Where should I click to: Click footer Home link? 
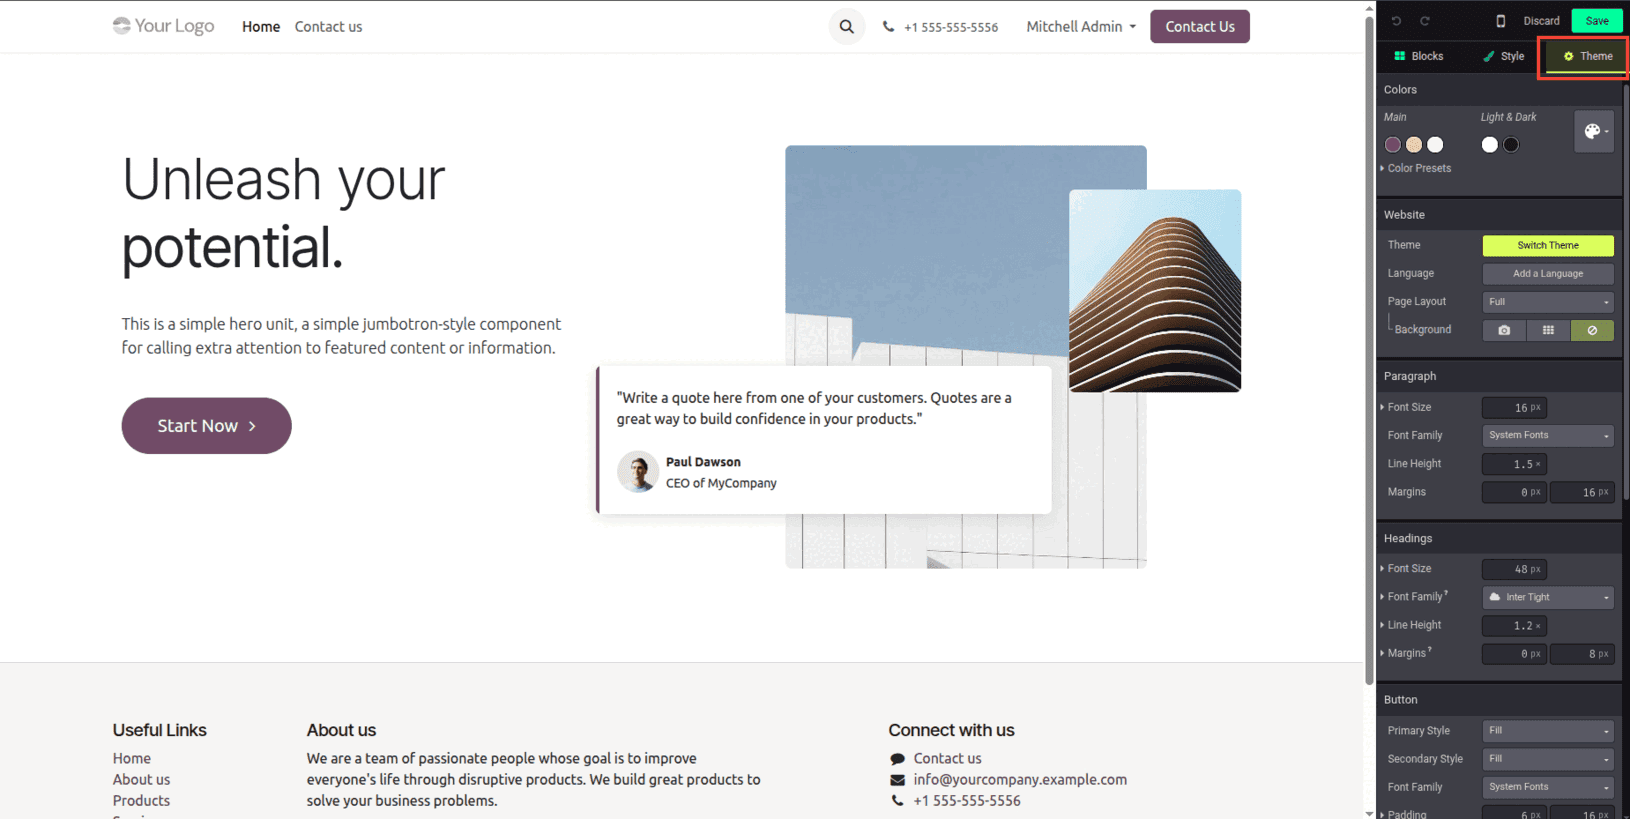click(x=132, y=759)
